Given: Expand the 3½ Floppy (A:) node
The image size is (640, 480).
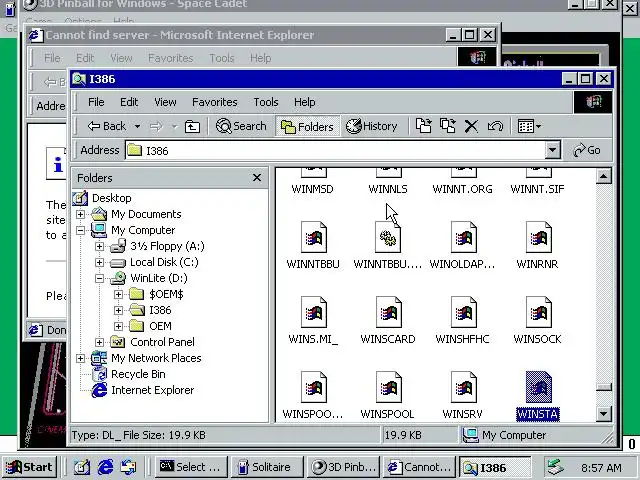Looking at the screenshot, I should pos(99,246).
